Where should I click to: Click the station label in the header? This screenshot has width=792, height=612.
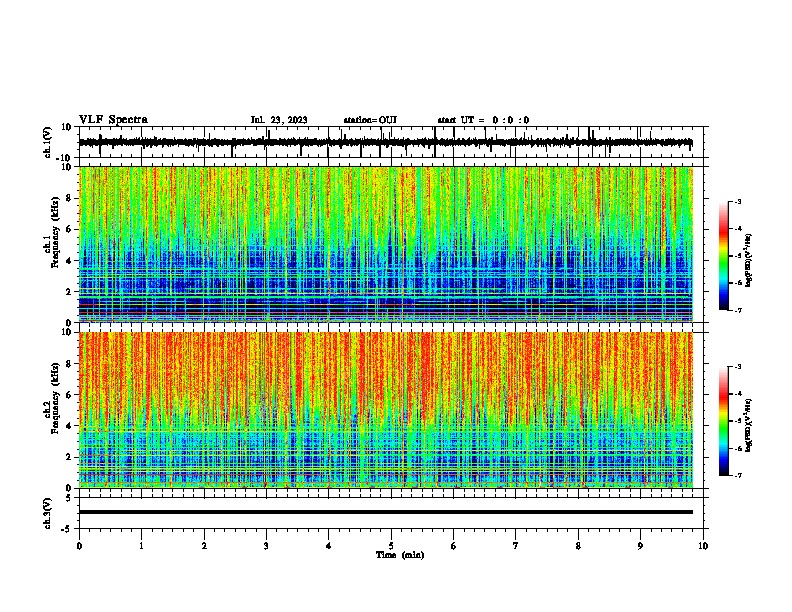[x=370, y=120]
